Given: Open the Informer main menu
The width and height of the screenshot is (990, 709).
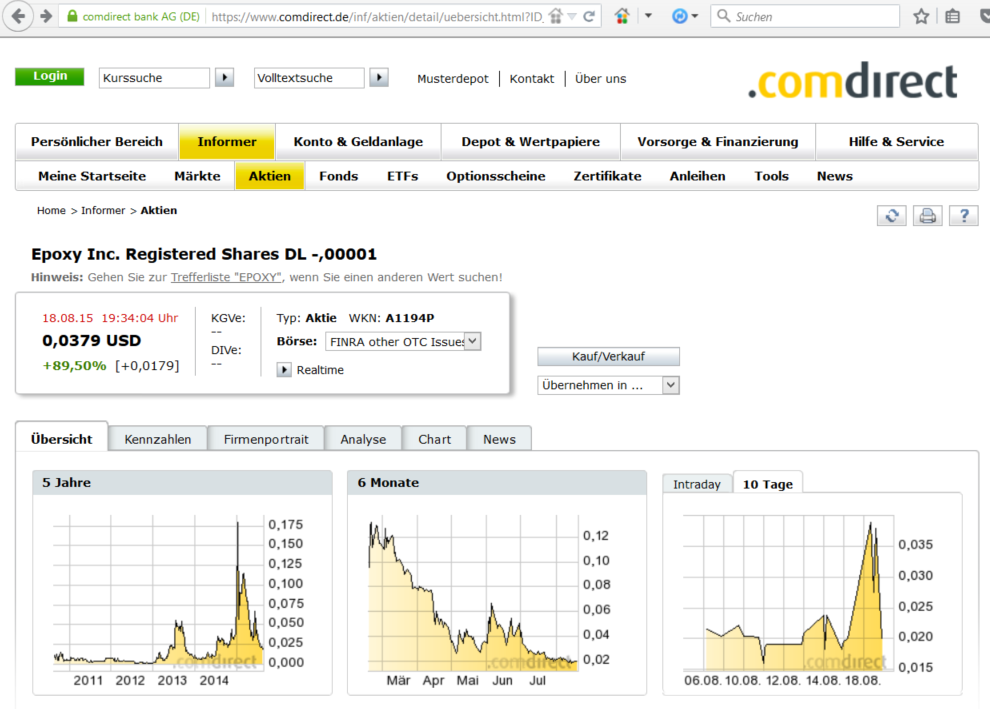Looking at the screenshot, I should tap(227, 141).
